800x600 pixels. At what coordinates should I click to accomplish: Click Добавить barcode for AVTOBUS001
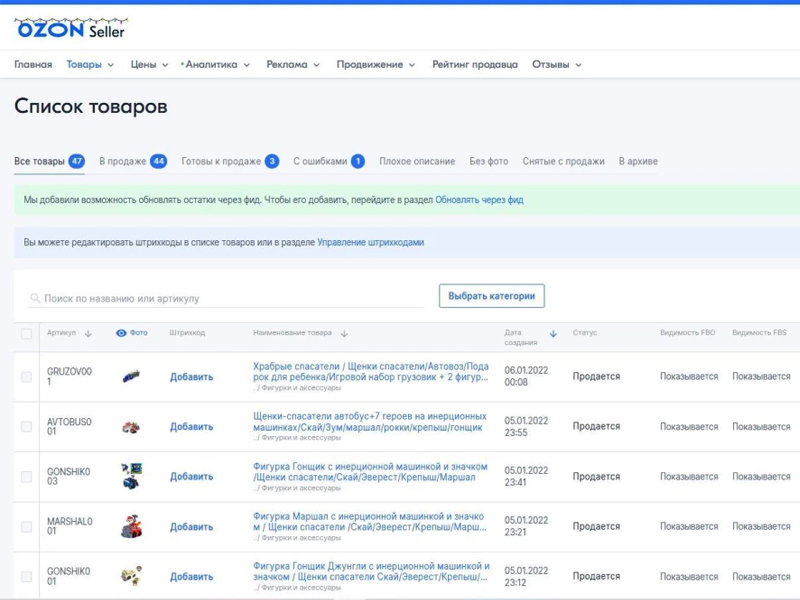point(191,427)
